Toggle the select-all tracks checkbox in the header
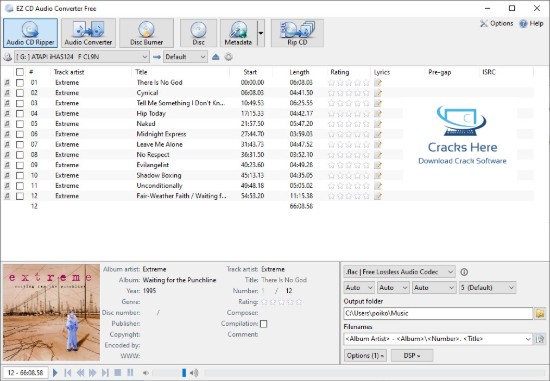Screen dimensions: 550x381 (20, 72)
